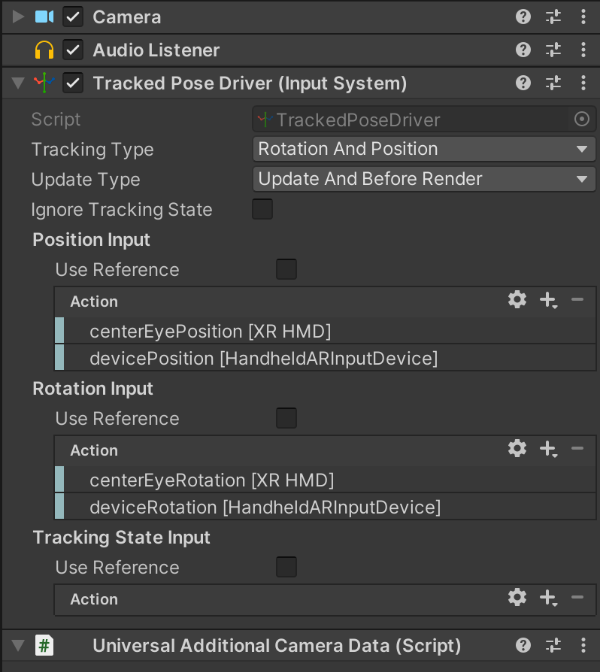The width and height of the screenshot is (600, 672).
Task: Select deviceRotation [HandheldARInputDevice] binding
Action: (325, 507)
